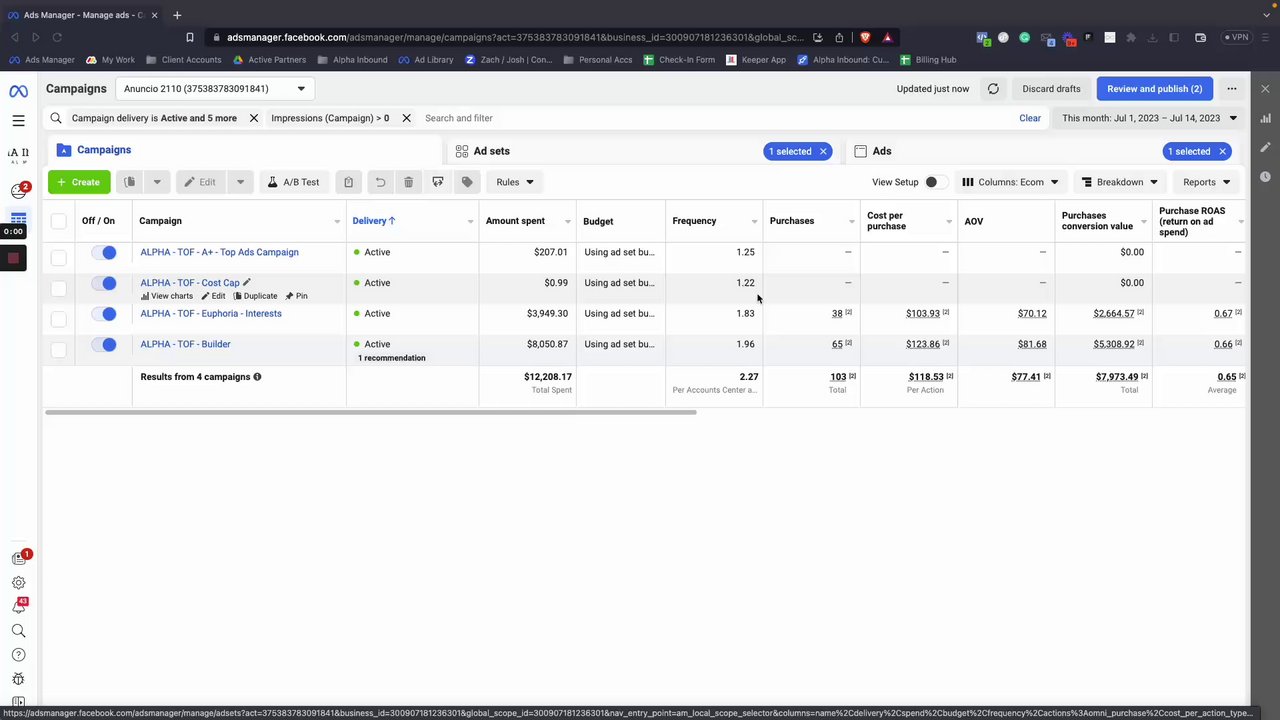Open the settings gear in left sidebar

point(18,583)
